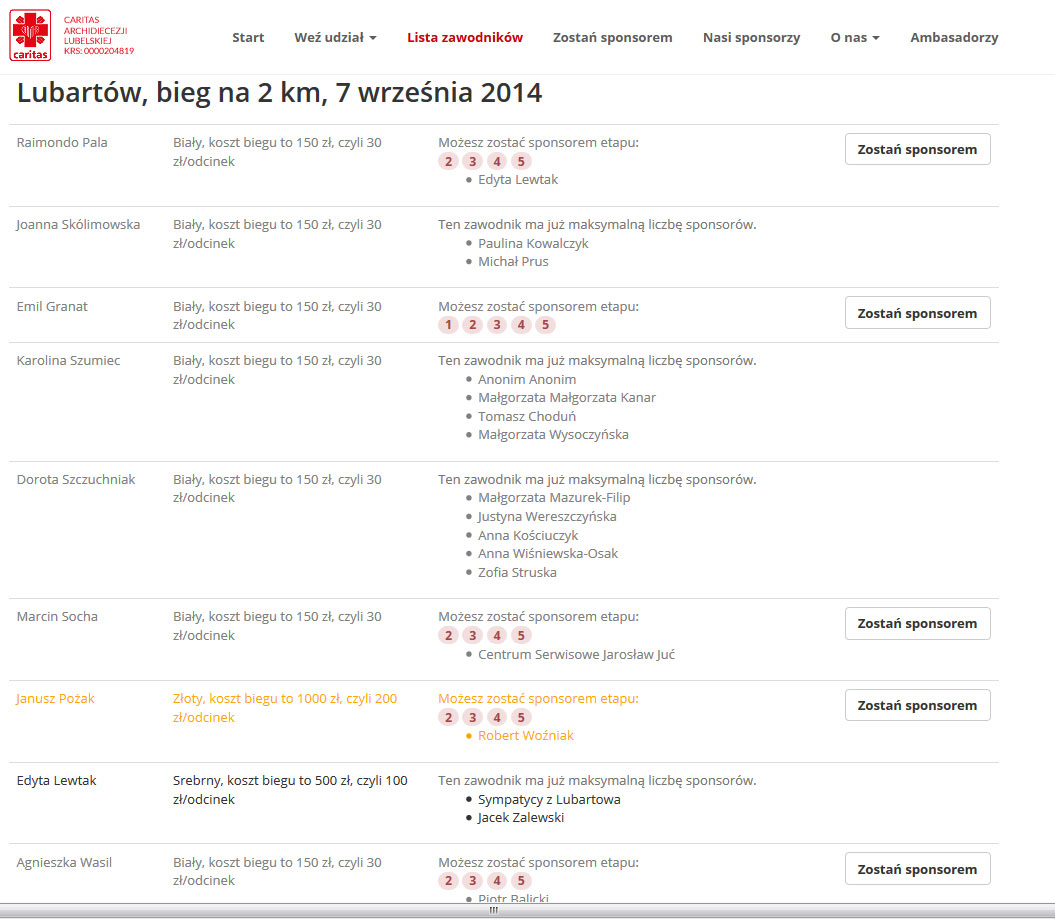Image resolution: width=1055 pixels, height=919 pixels.
Task: Click Zostań sponsorem button for Emil Granat
Action: click(x=918, y=313)
